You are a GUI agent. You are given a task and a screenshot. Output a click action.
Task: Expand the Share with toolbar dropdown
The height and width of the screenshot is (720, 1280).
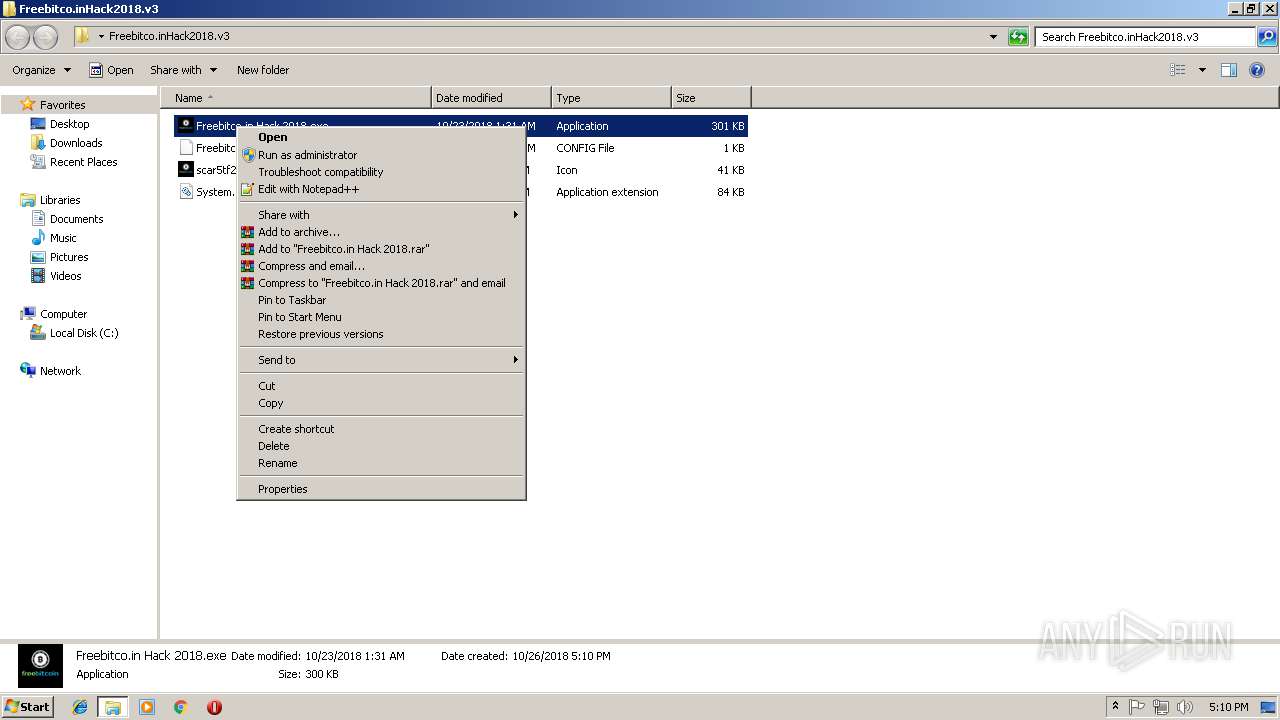pos(183,70)
